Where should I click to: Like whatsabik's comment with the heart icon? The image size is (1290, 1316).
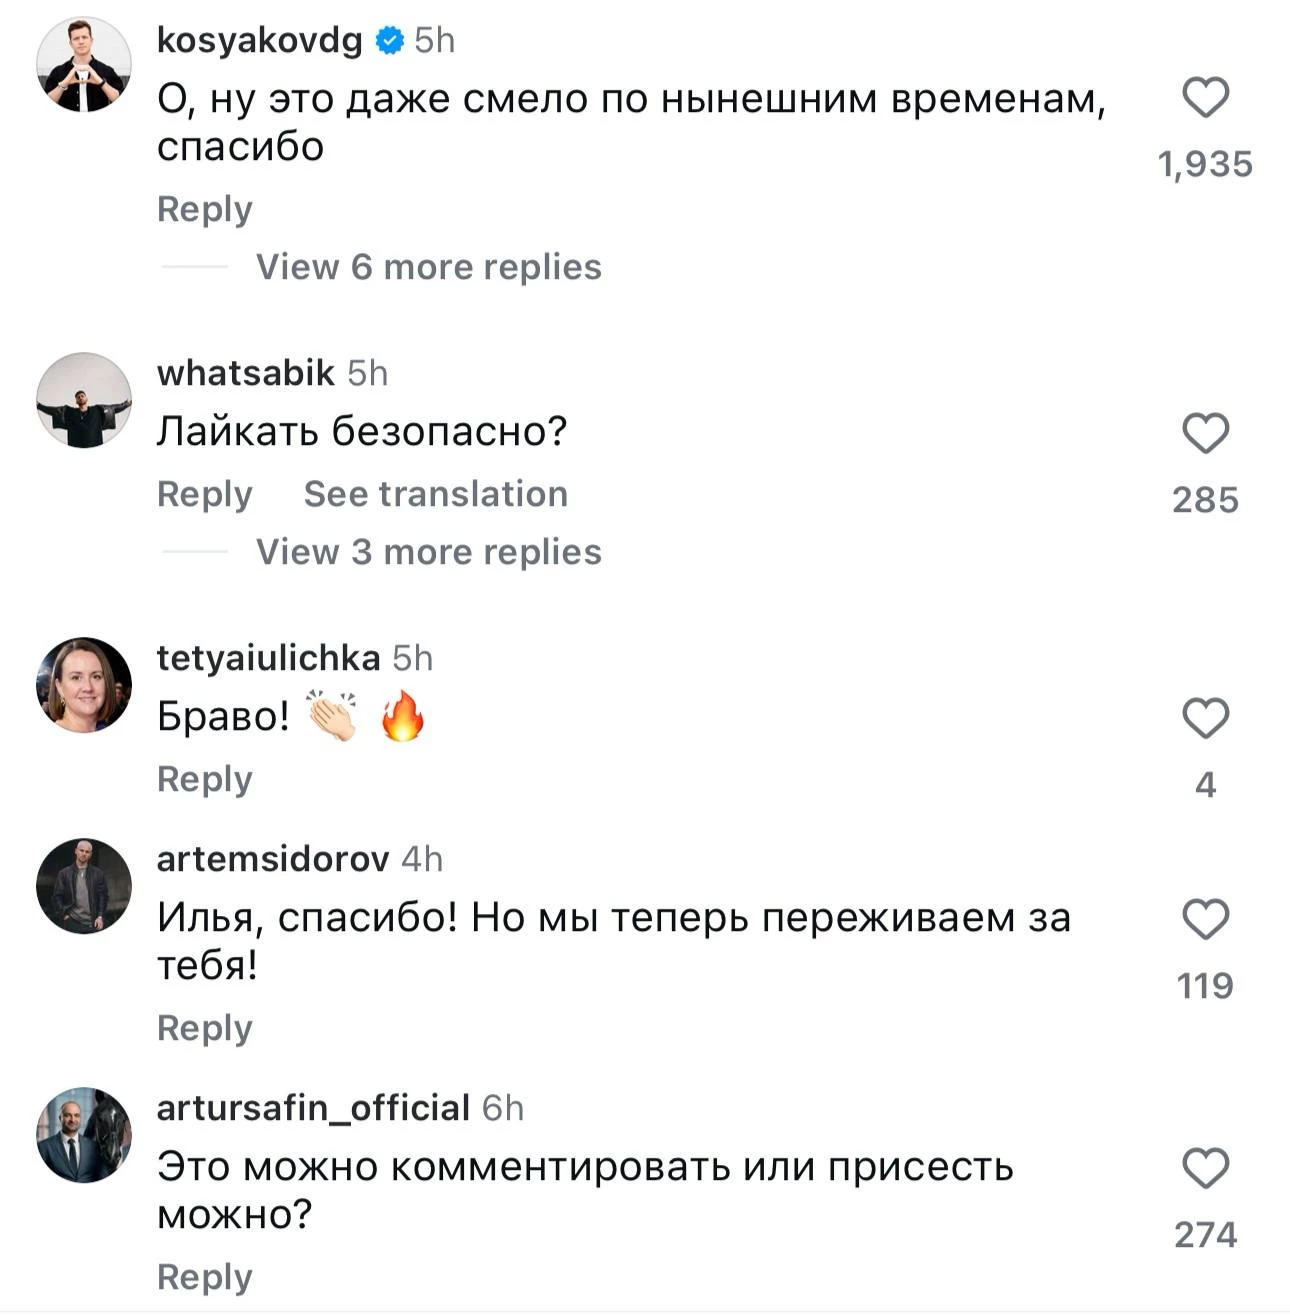(1205, 433)
